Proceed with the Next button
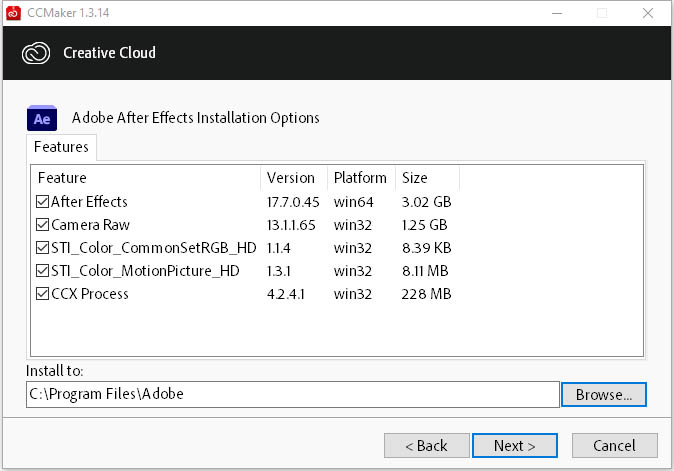This screenshot has width=674, height=471. (514, 445)
